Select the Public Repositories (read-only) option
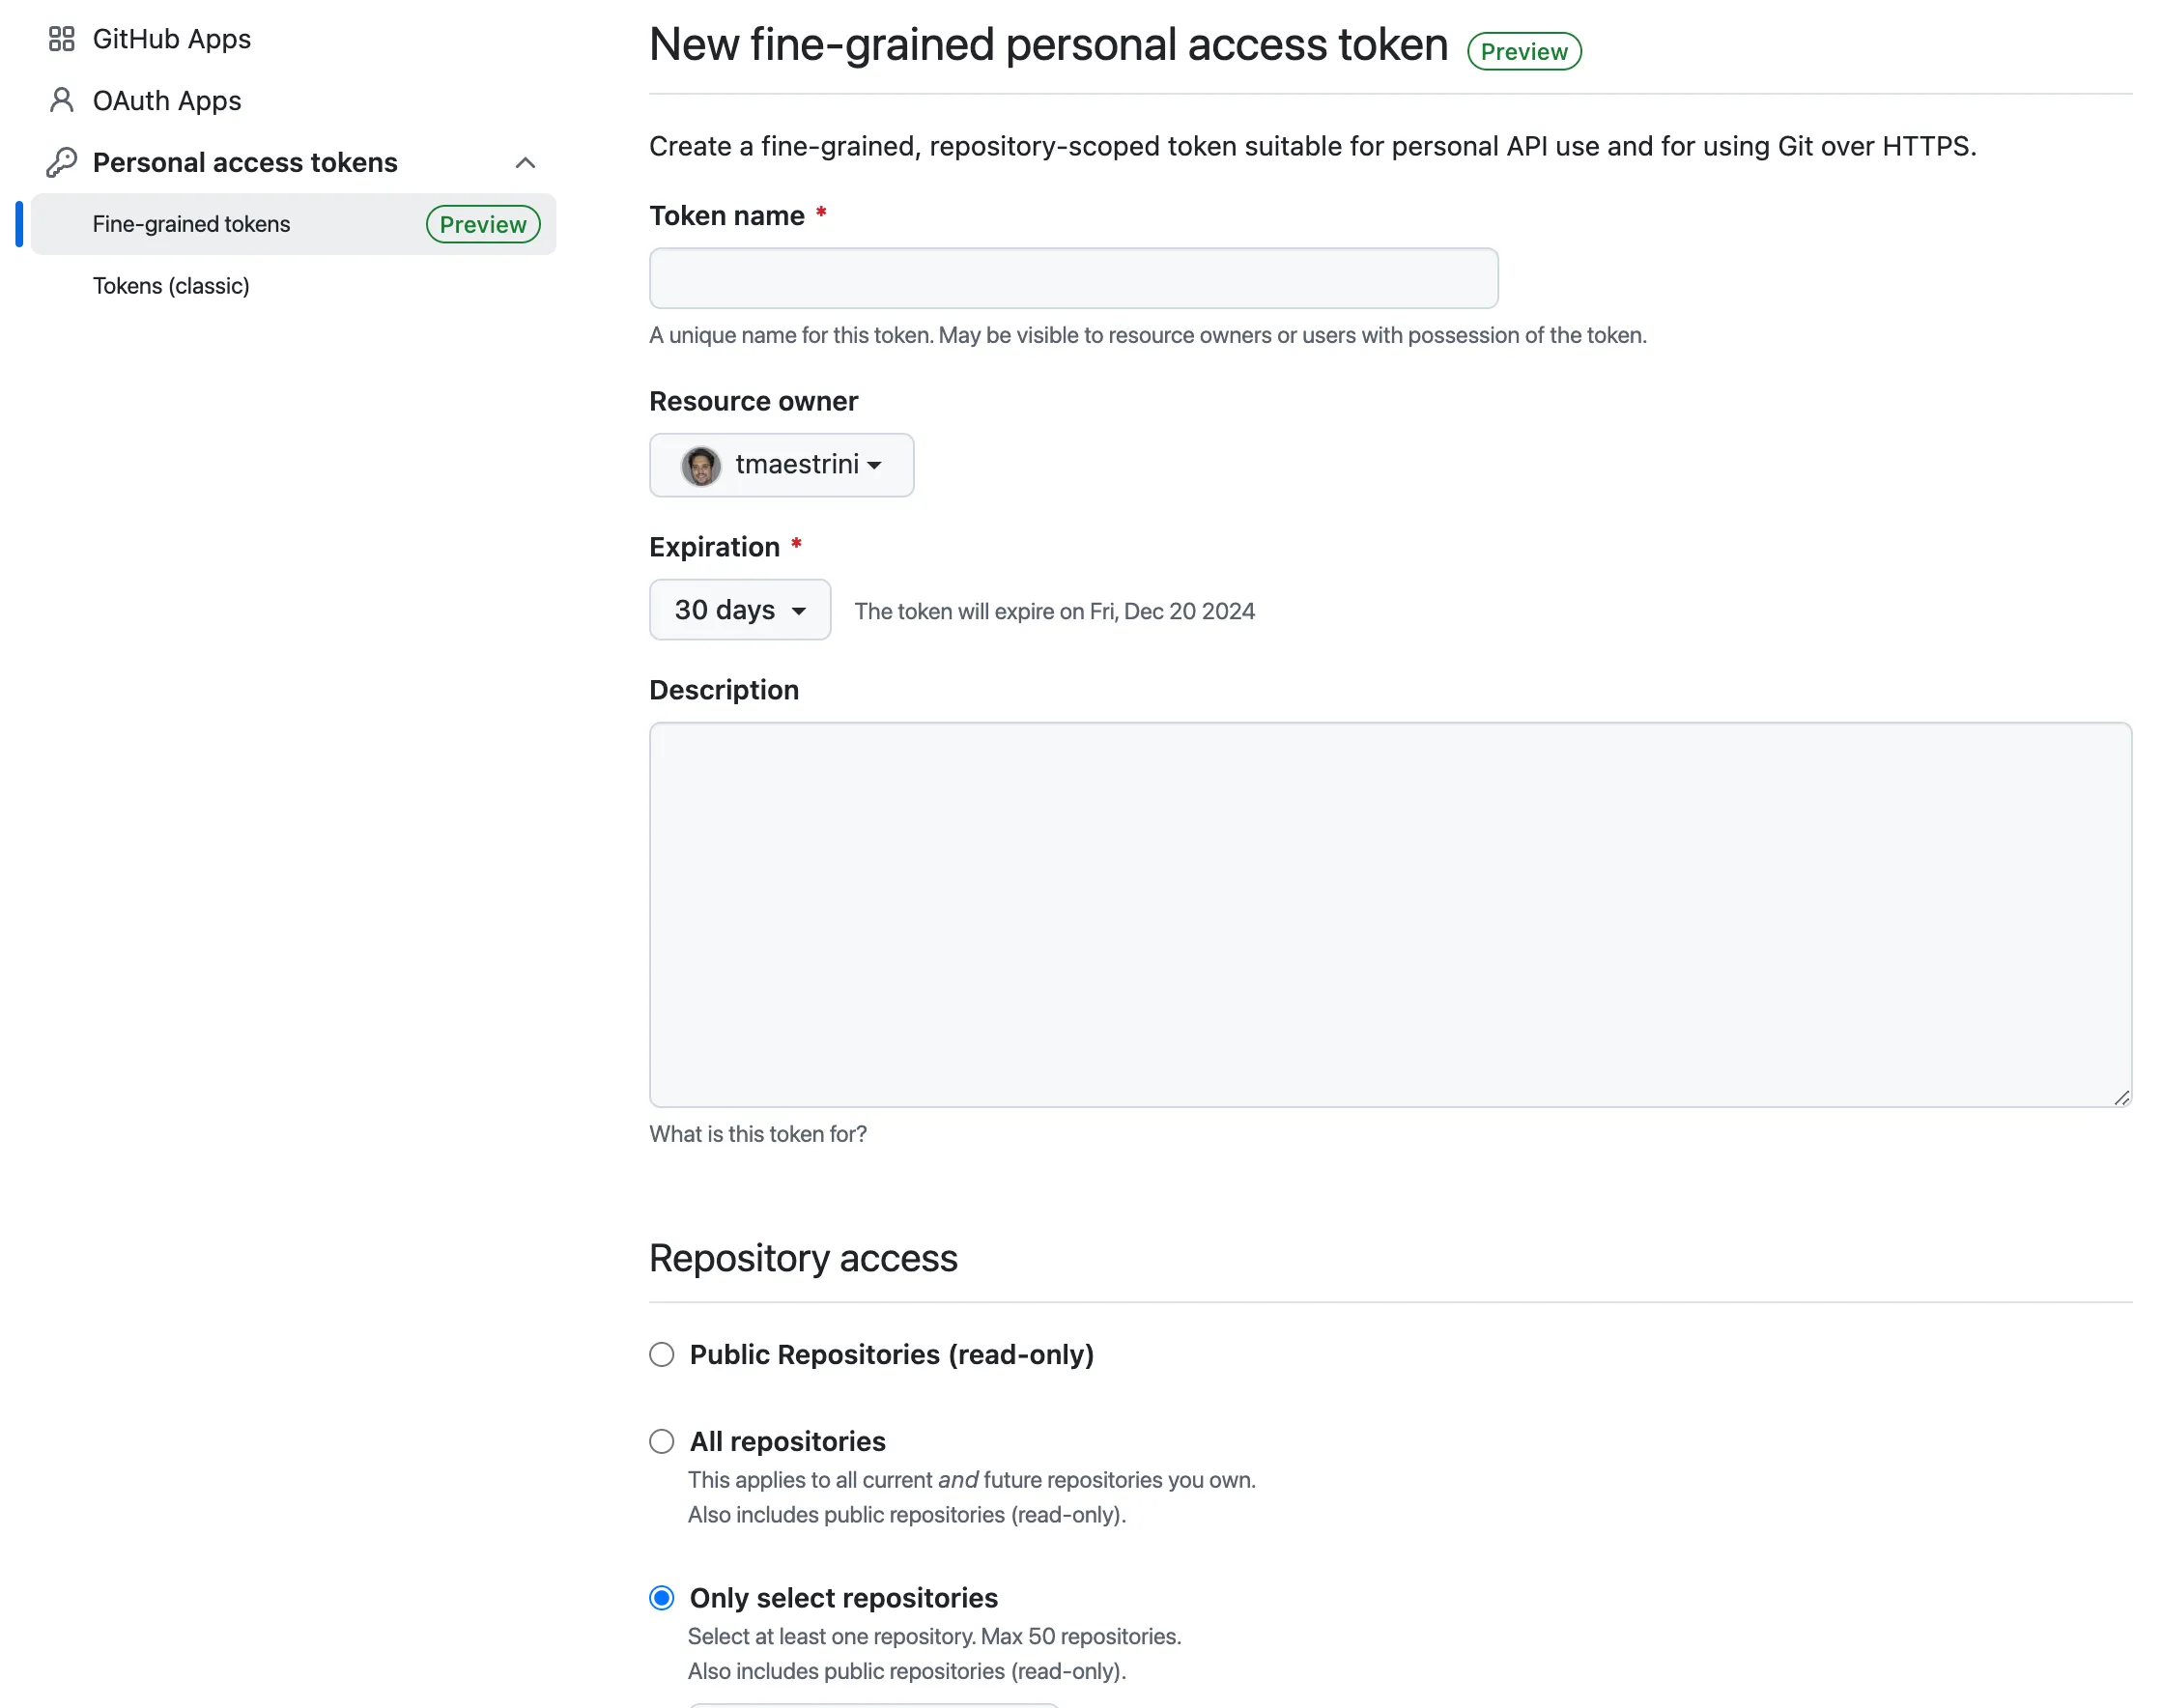The width and height of the screenshot is (2162, 1708). pyautogui.click(x=661, y=1354)
